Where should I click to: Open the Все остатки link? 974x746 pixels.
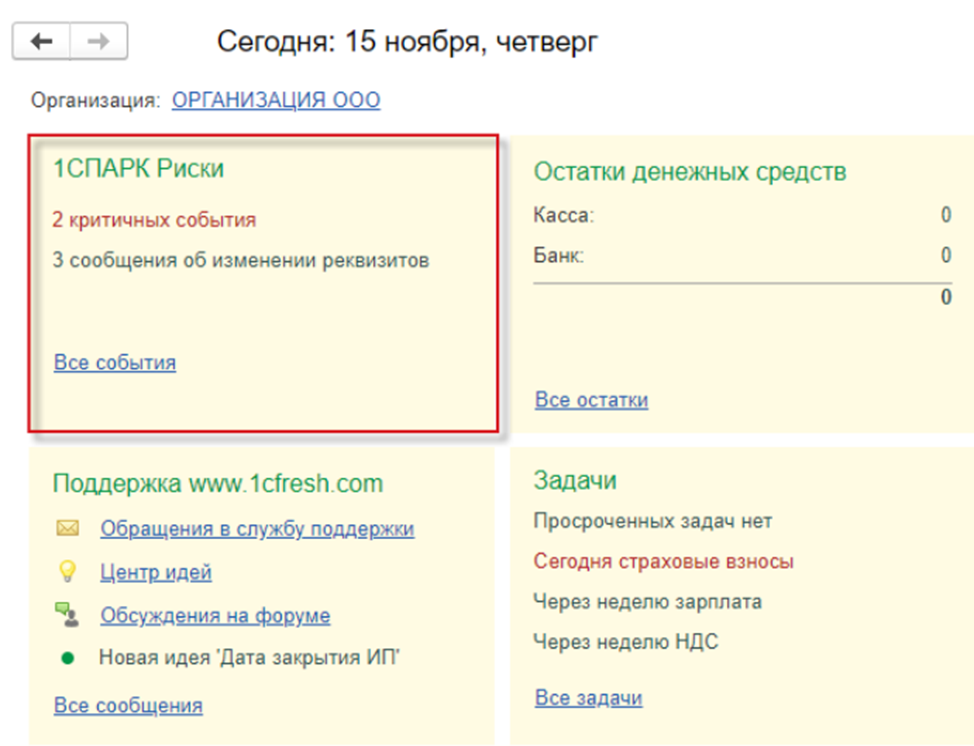click(x=591, y=399)
